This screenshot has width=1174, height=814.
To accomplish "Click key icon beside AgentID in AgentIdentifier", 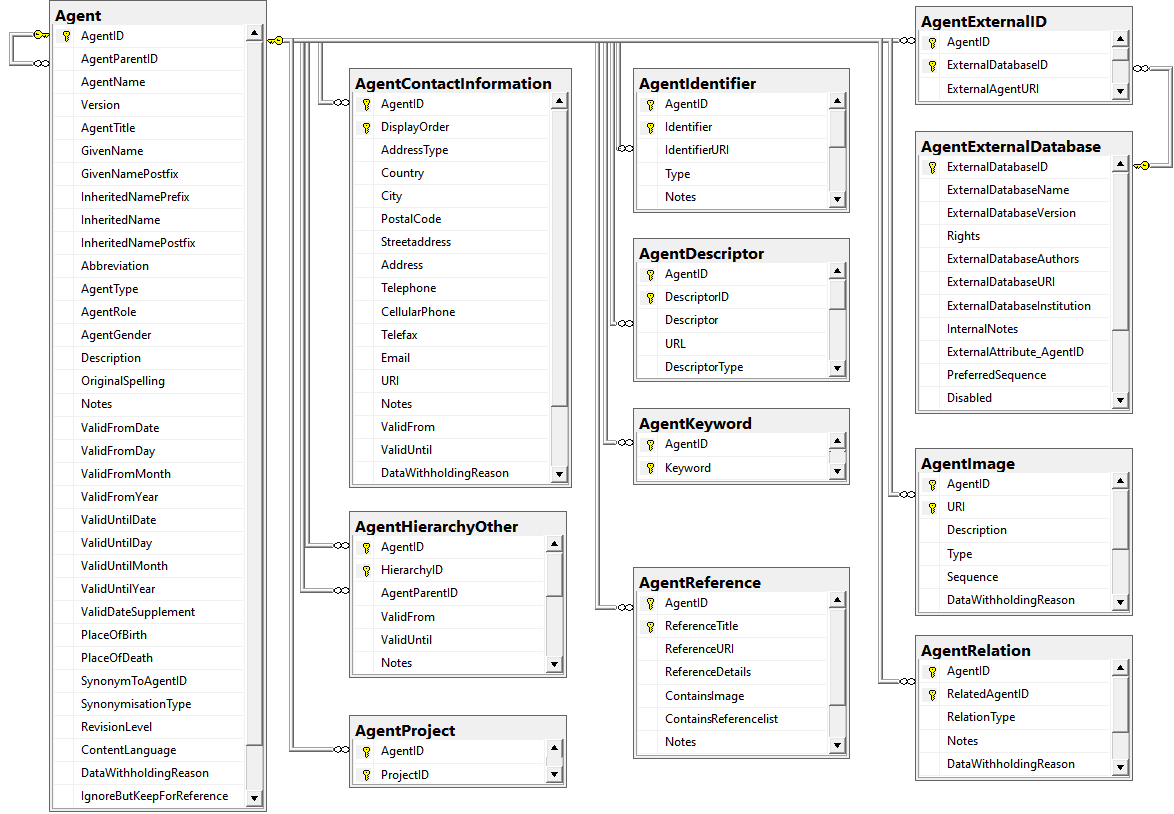I will [651, 104].
